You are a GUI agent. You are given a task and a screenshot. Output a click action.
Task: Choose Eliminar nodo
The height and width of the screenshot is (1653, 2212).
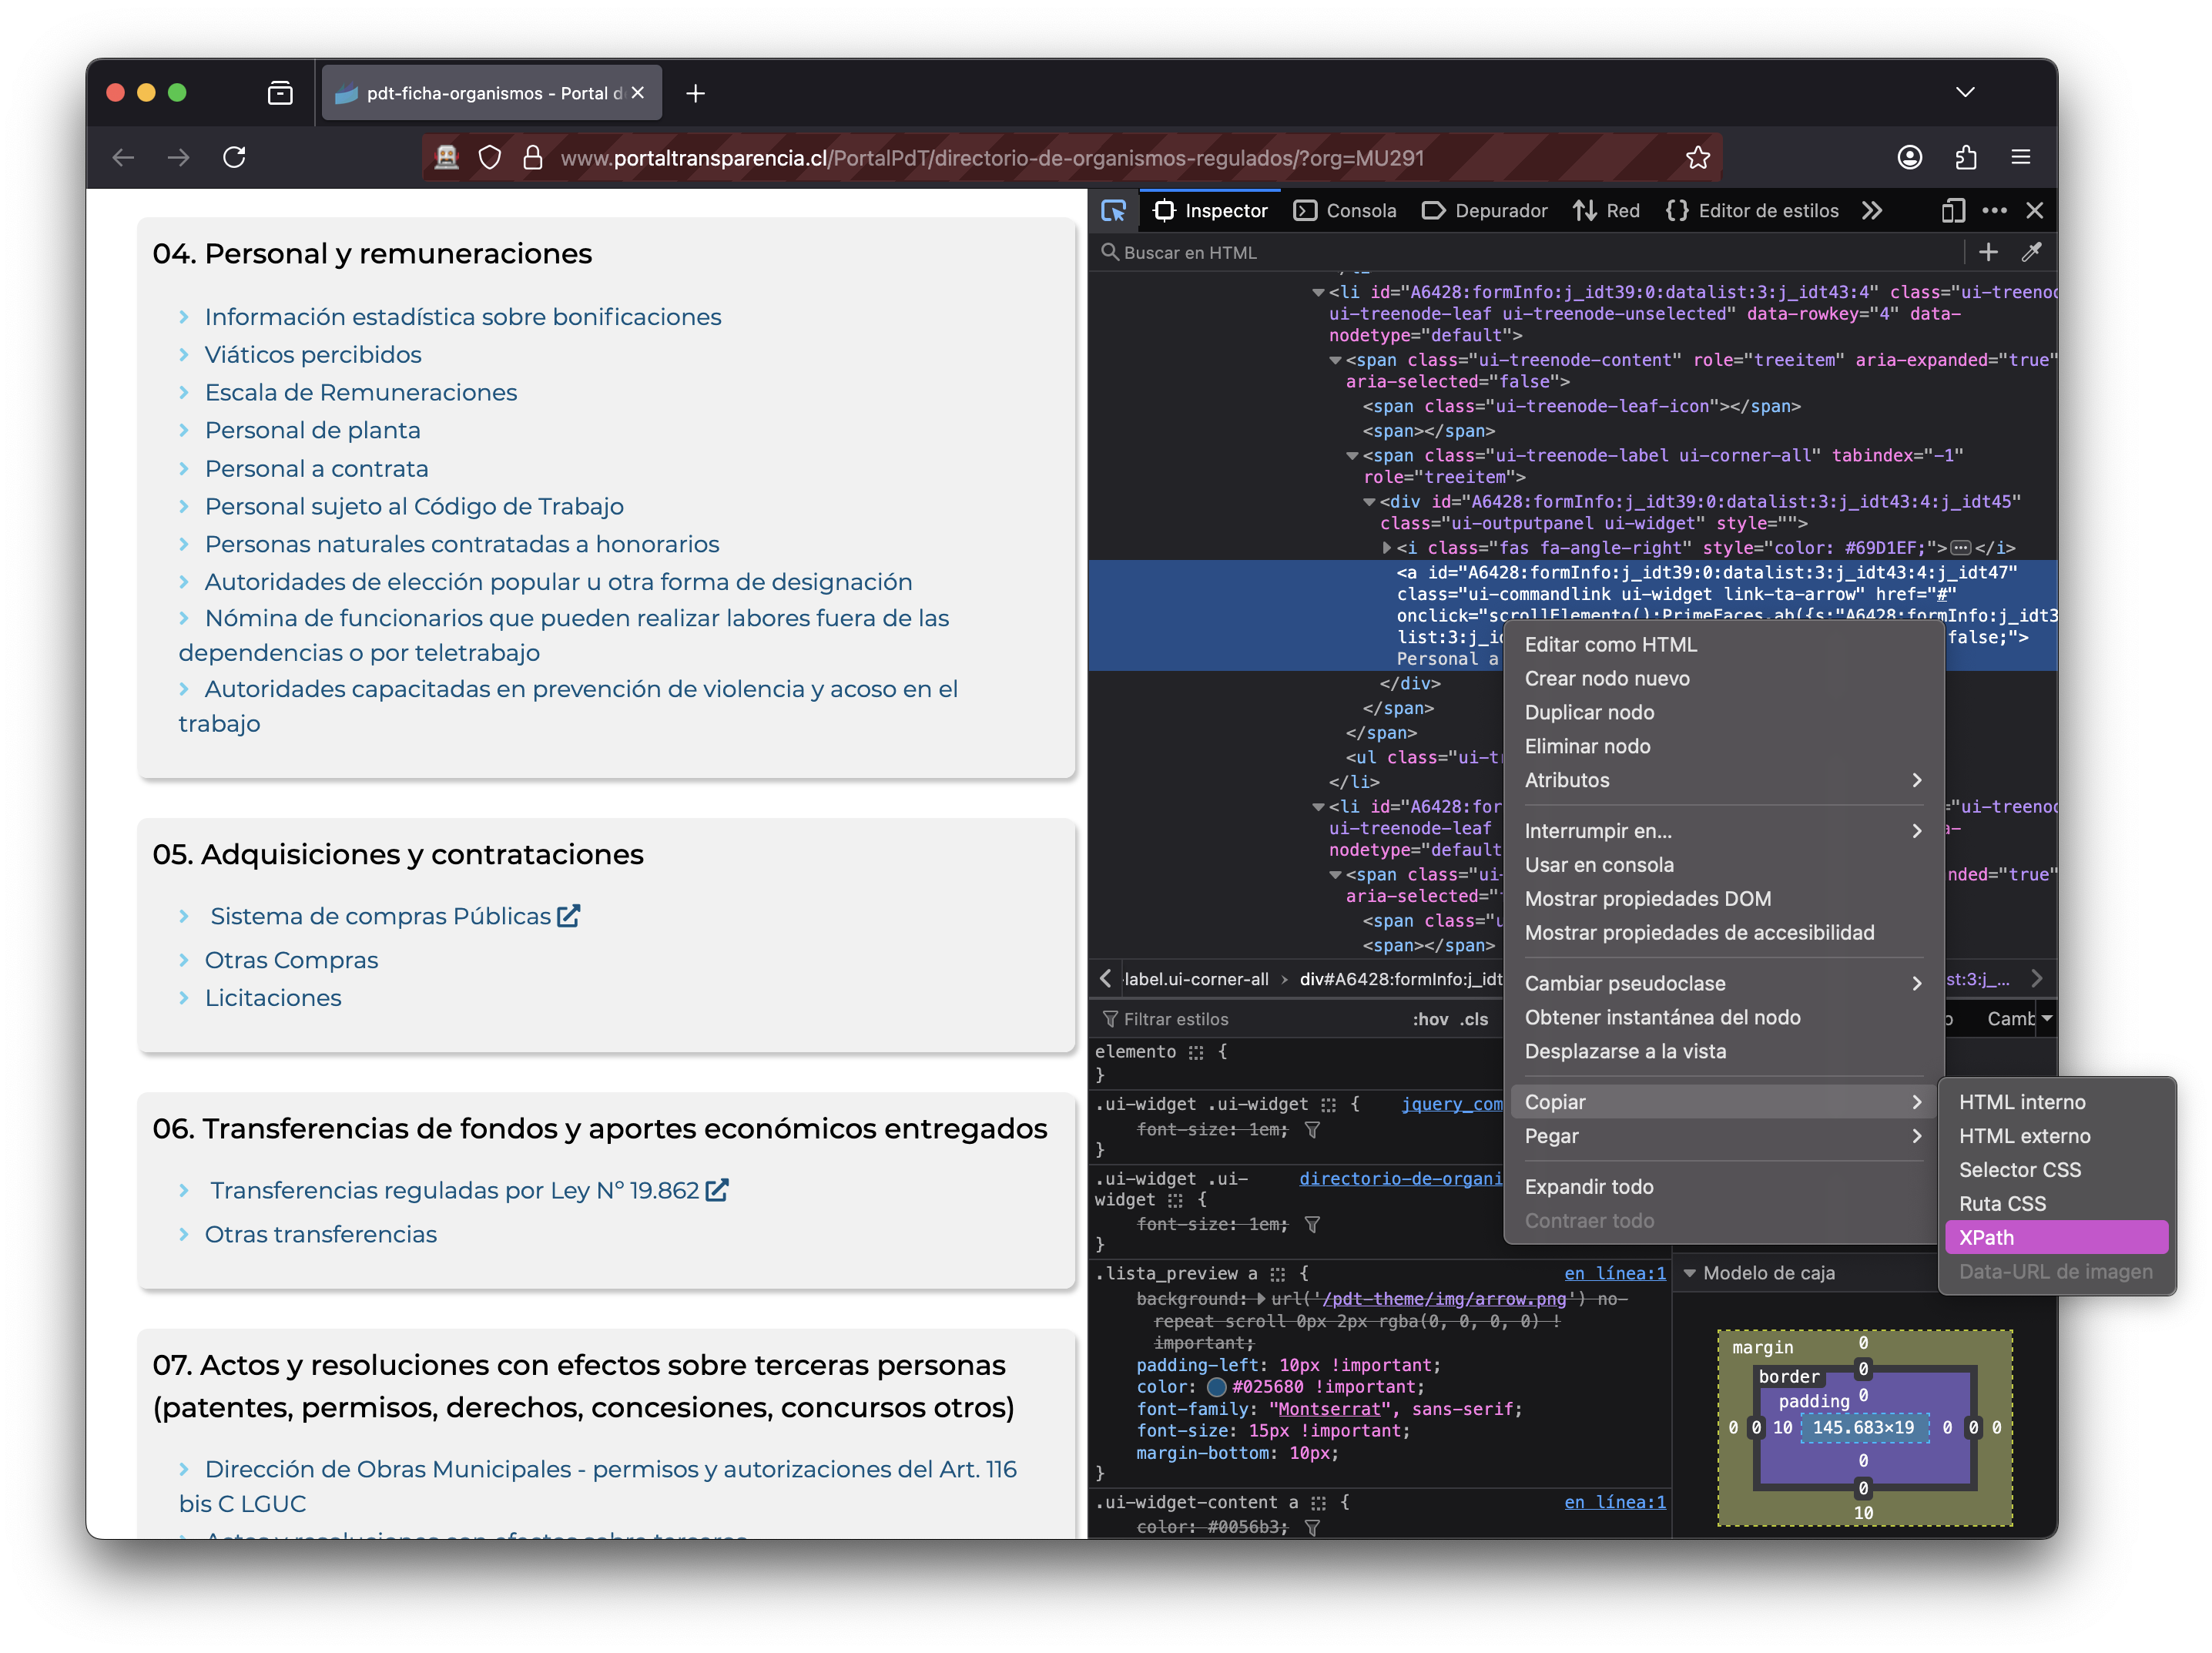tap(1724, 747)
